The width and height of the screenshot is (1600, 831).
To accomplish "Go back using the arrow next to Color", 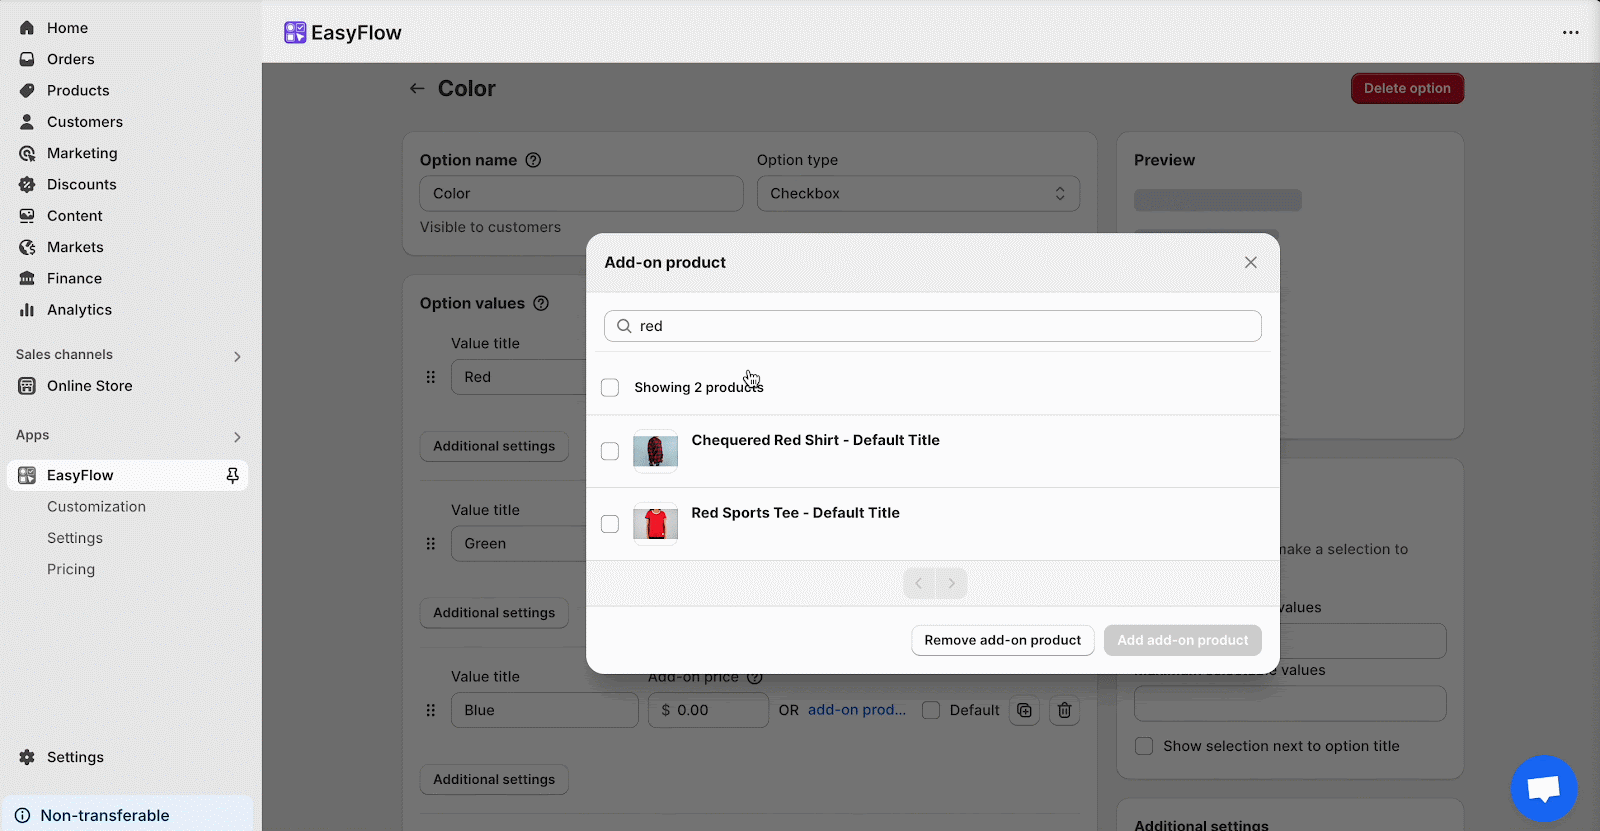I will [417, 88].
